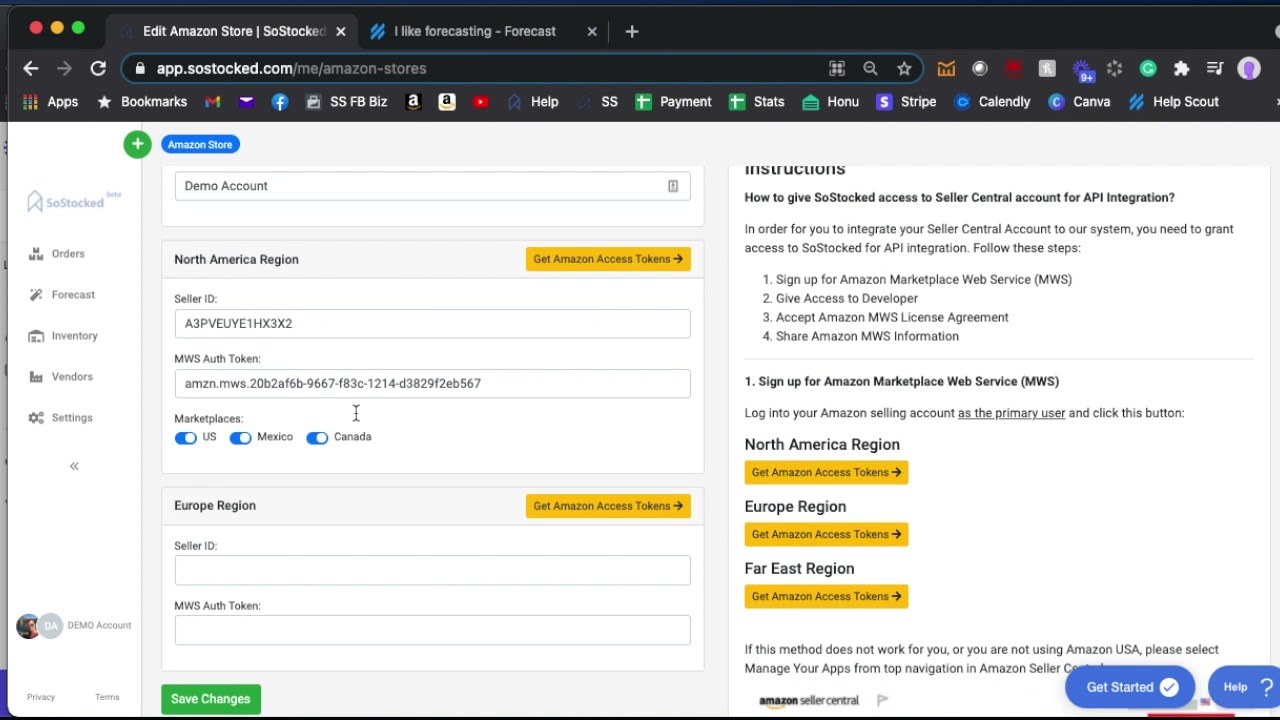Open the Help Scout bookmark
The image size is (1280, 720).
[x=1174, y=102]
